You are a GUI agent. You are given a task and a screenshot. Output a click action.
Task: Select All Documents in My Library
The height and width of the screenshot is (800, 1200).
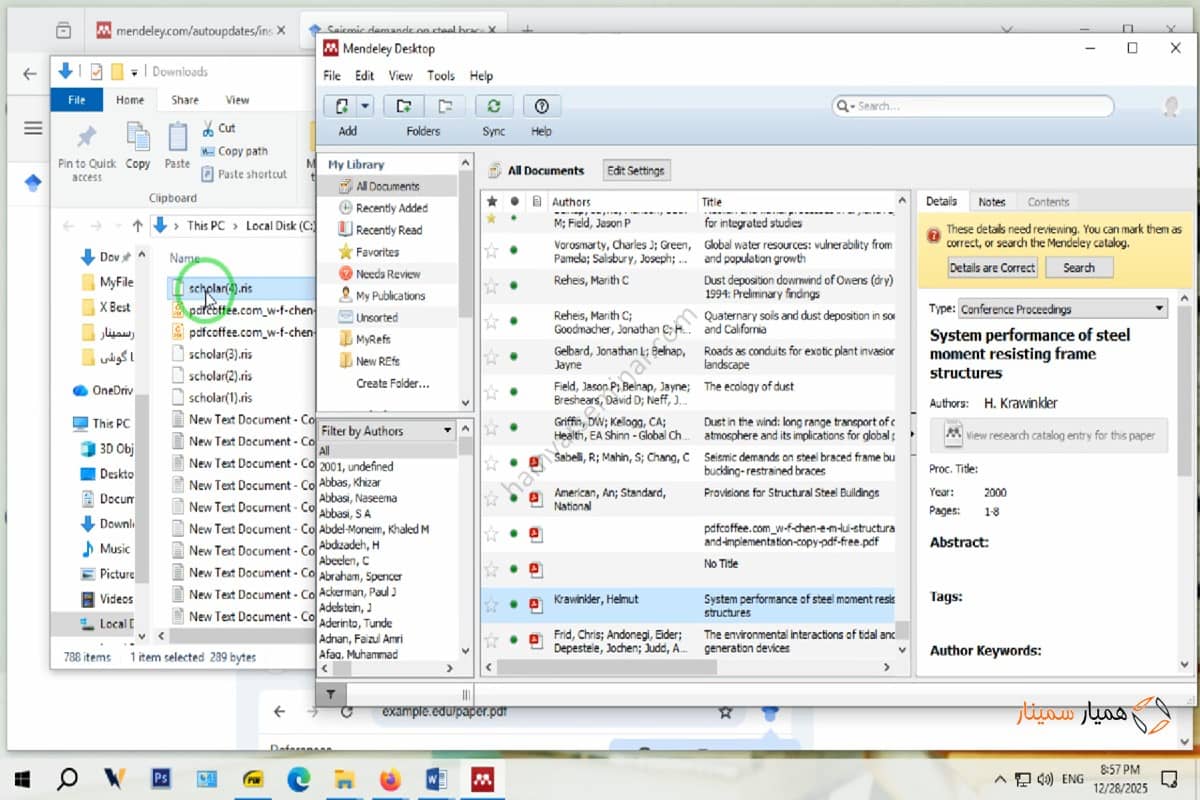coord(387,186)
